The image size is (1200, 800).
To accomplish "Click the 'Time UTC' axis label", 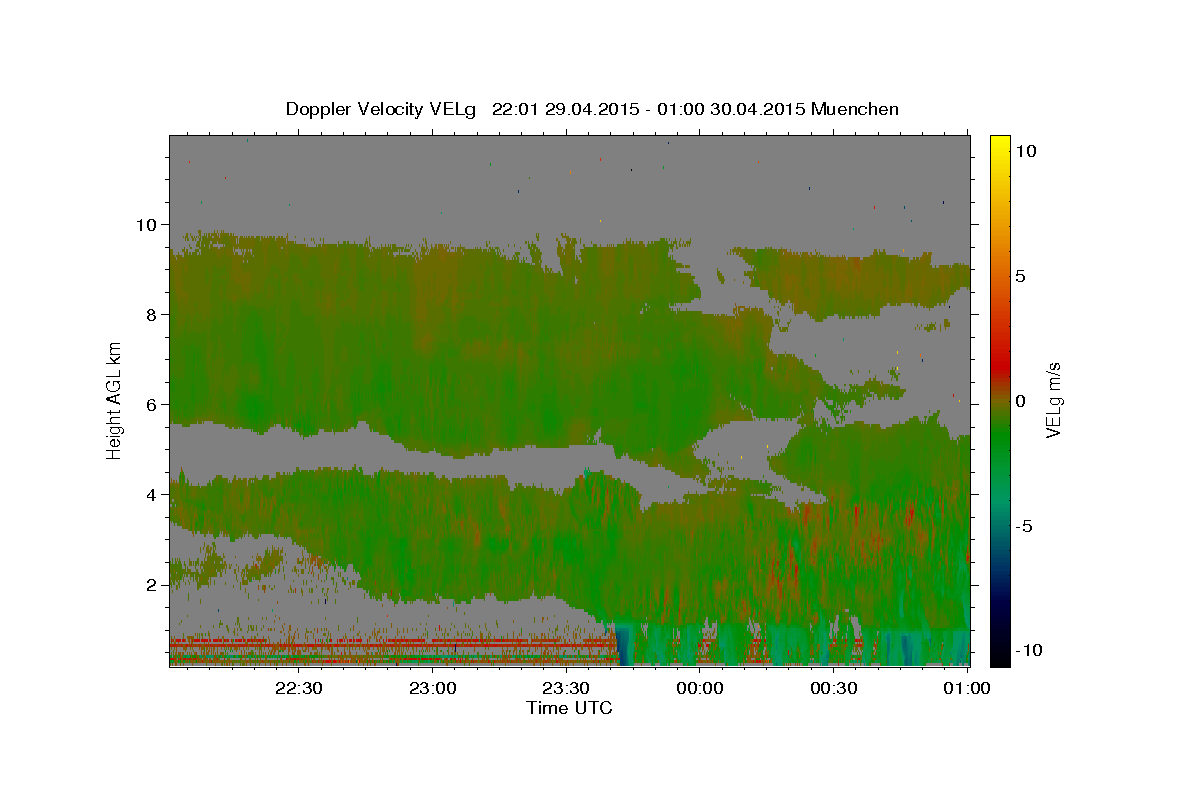I will 569,708.
